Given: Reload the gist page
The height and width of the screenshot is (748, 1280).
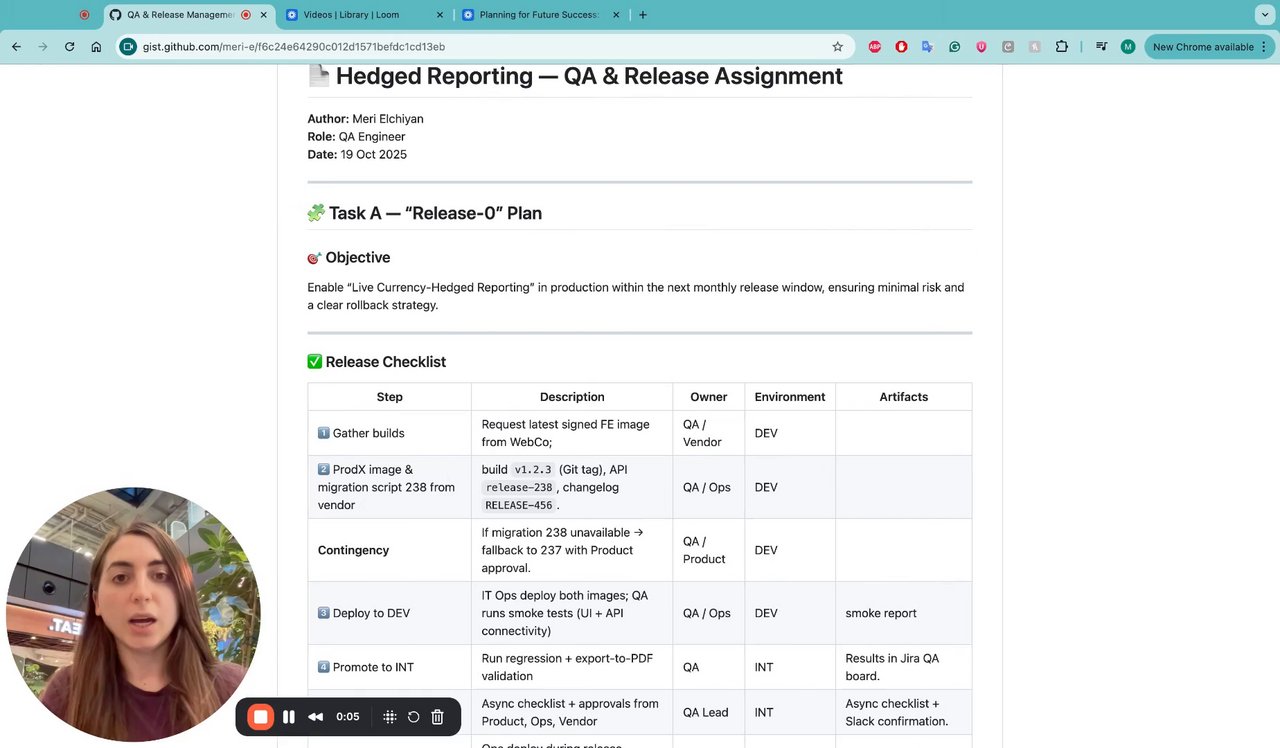Looking at the screenshot, I should point(69,47).
